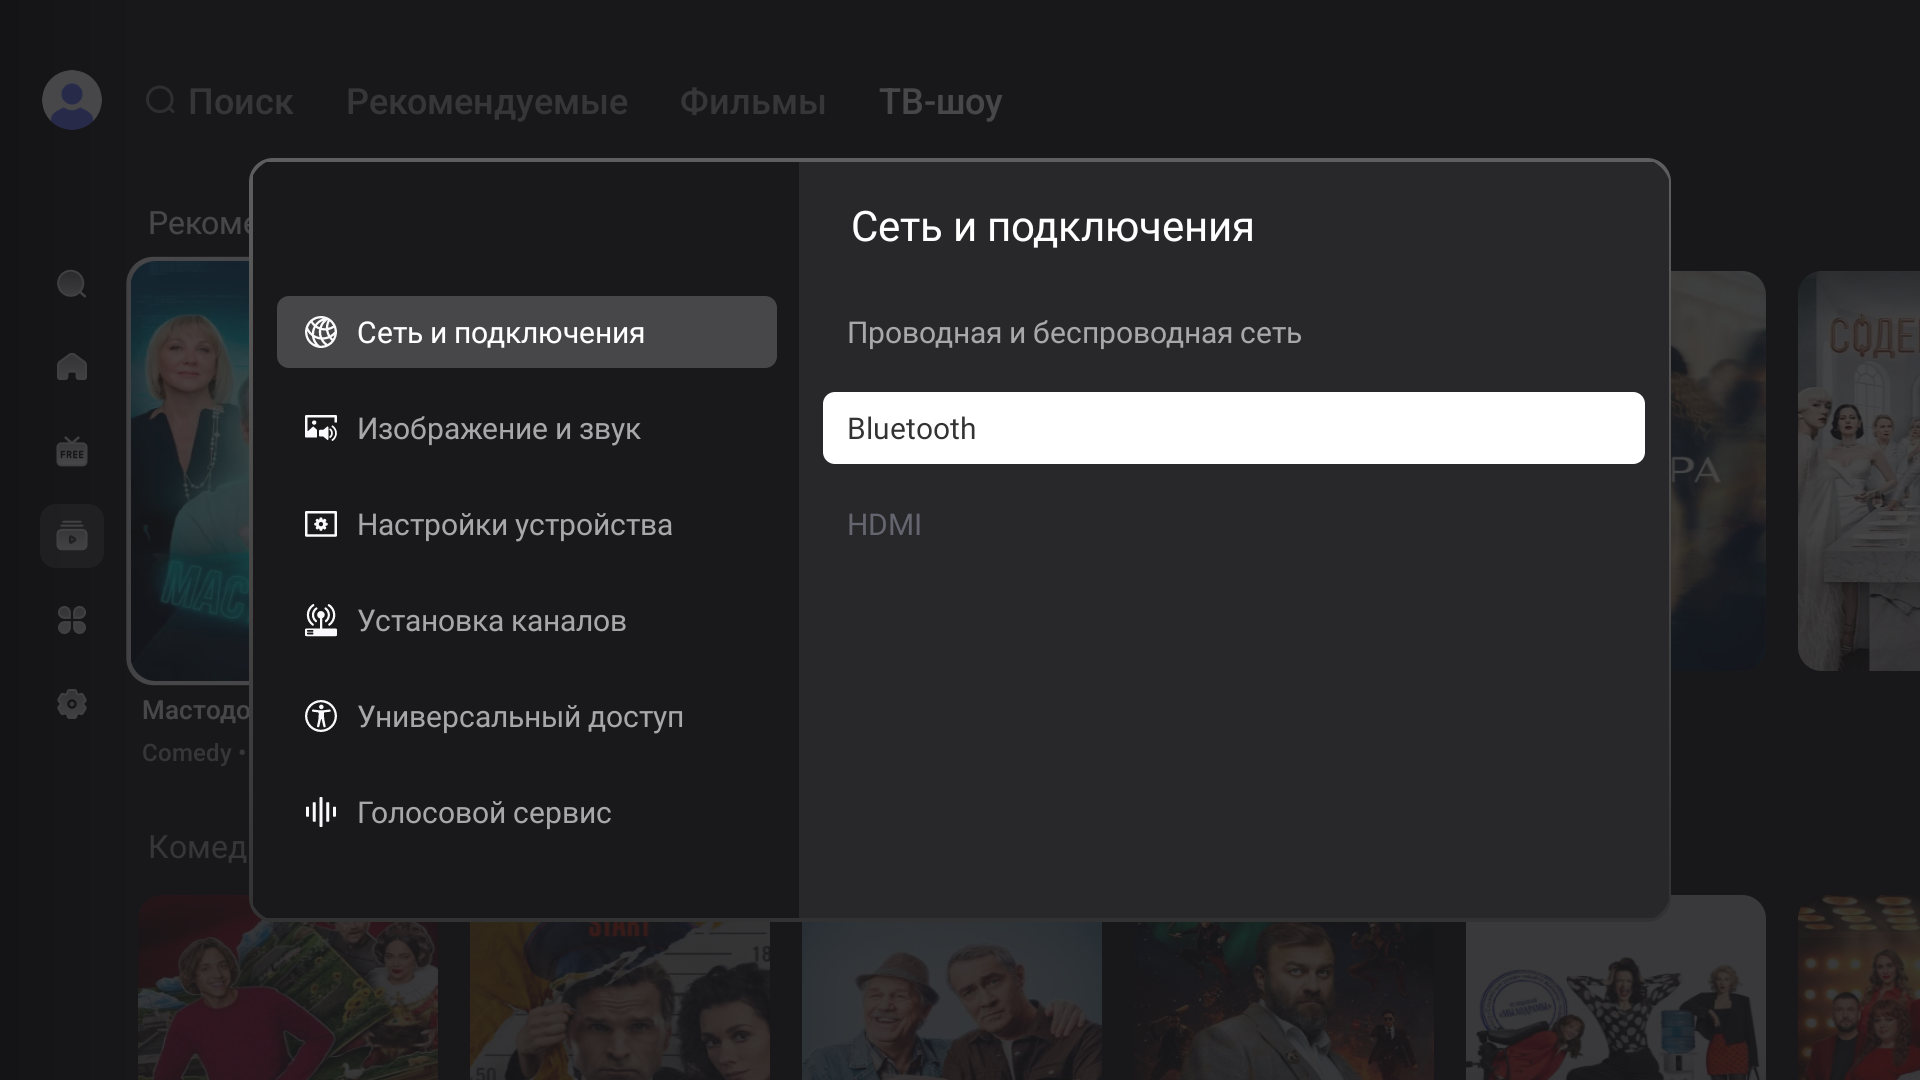Click the globe icon for network settings
Image resolution: width=1920 pixels, height=1080 pixels.
[321, 332]
